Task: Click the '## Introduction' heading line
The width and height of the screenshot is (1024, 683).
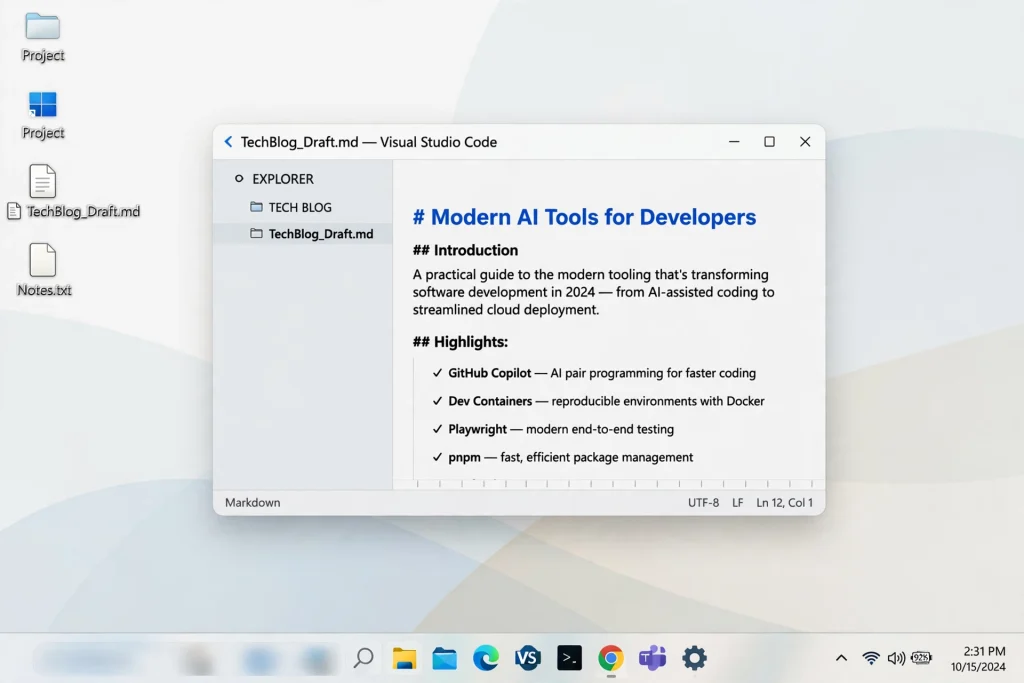Action: [465, 250]
